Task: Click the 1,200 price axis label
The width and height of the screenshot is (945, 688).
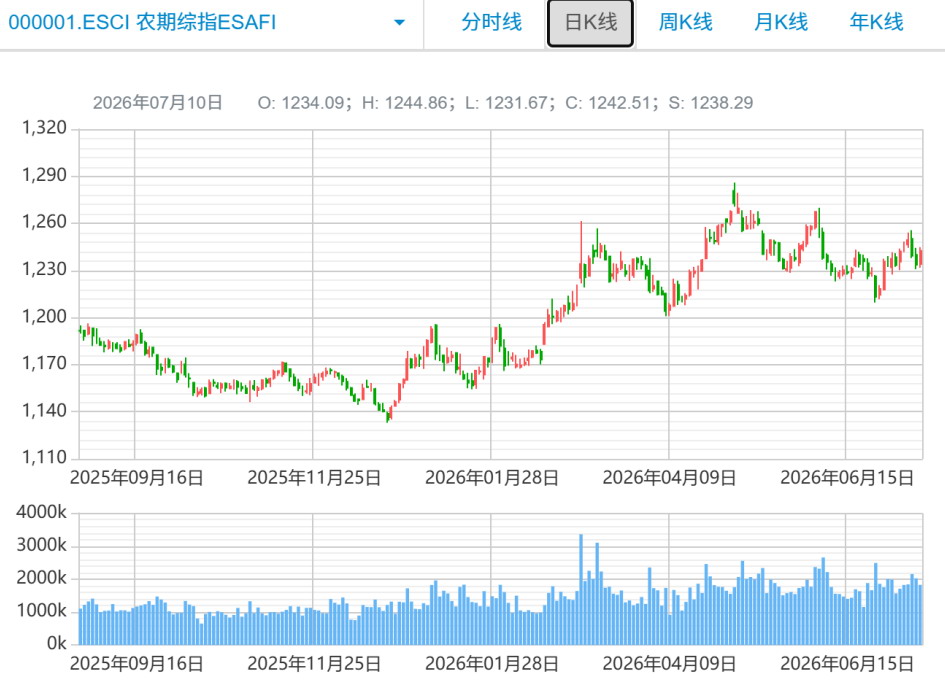Action: point(44,317)
